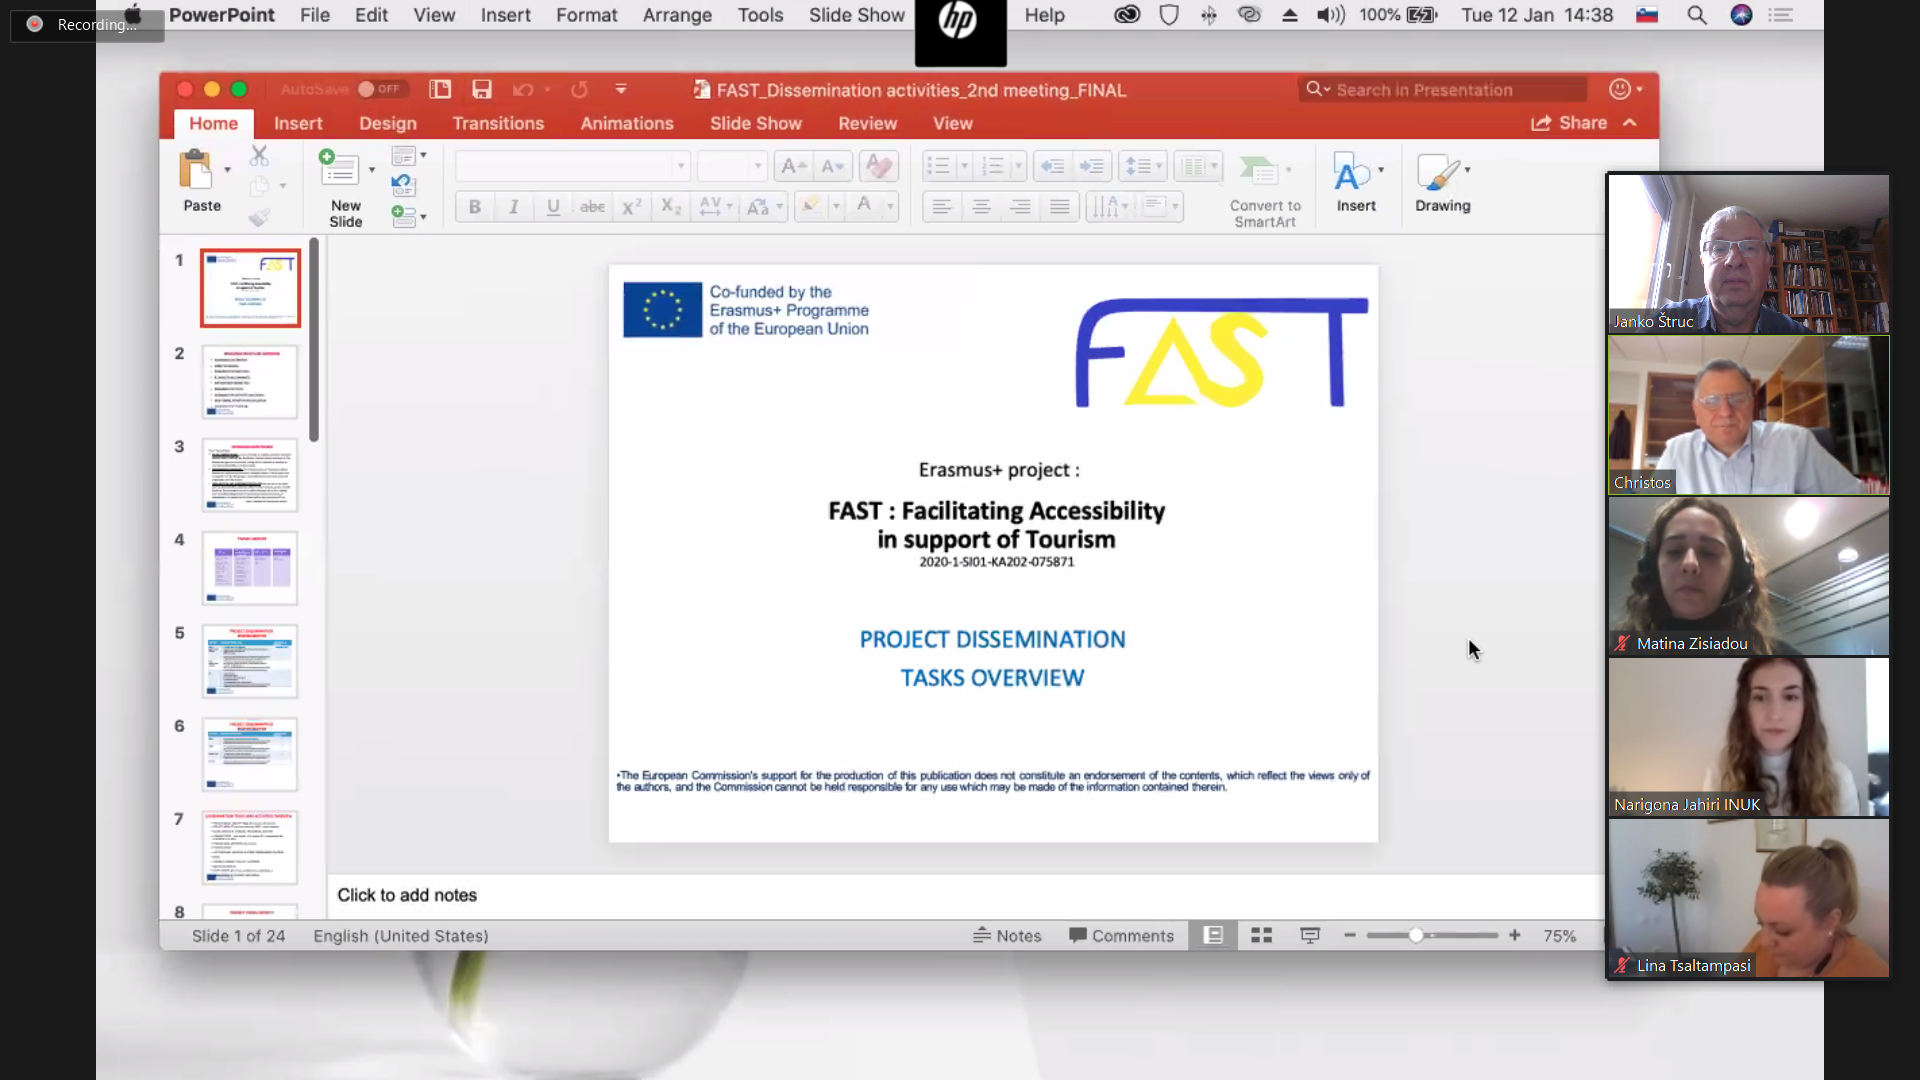
Task: Click the Convert to SmartArt icon
Action: coord(1258,171)
